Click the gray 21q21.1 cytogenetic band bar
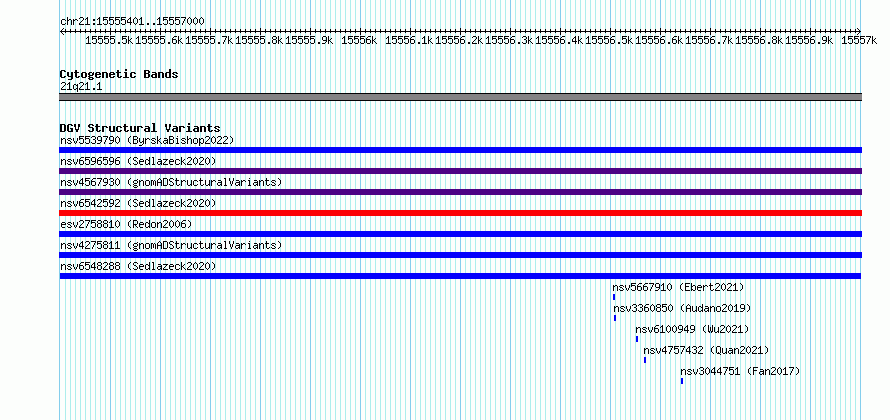This screenshot has height=420, width=890. tap(461, 97)
